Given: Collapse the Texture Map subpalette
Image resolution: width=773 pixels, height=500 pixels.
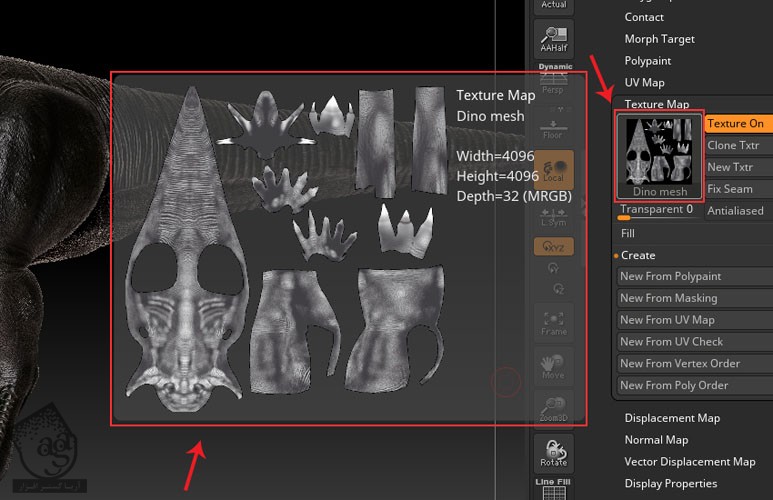Looking at the screenshot, I should (656, 104).
